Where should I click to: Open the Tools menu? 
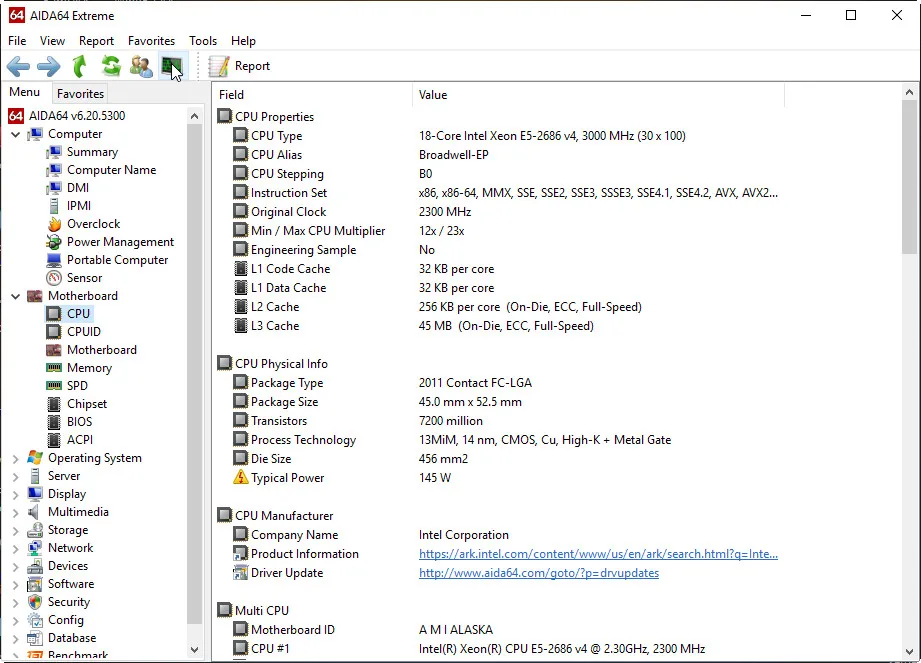(x=203, y=41)
